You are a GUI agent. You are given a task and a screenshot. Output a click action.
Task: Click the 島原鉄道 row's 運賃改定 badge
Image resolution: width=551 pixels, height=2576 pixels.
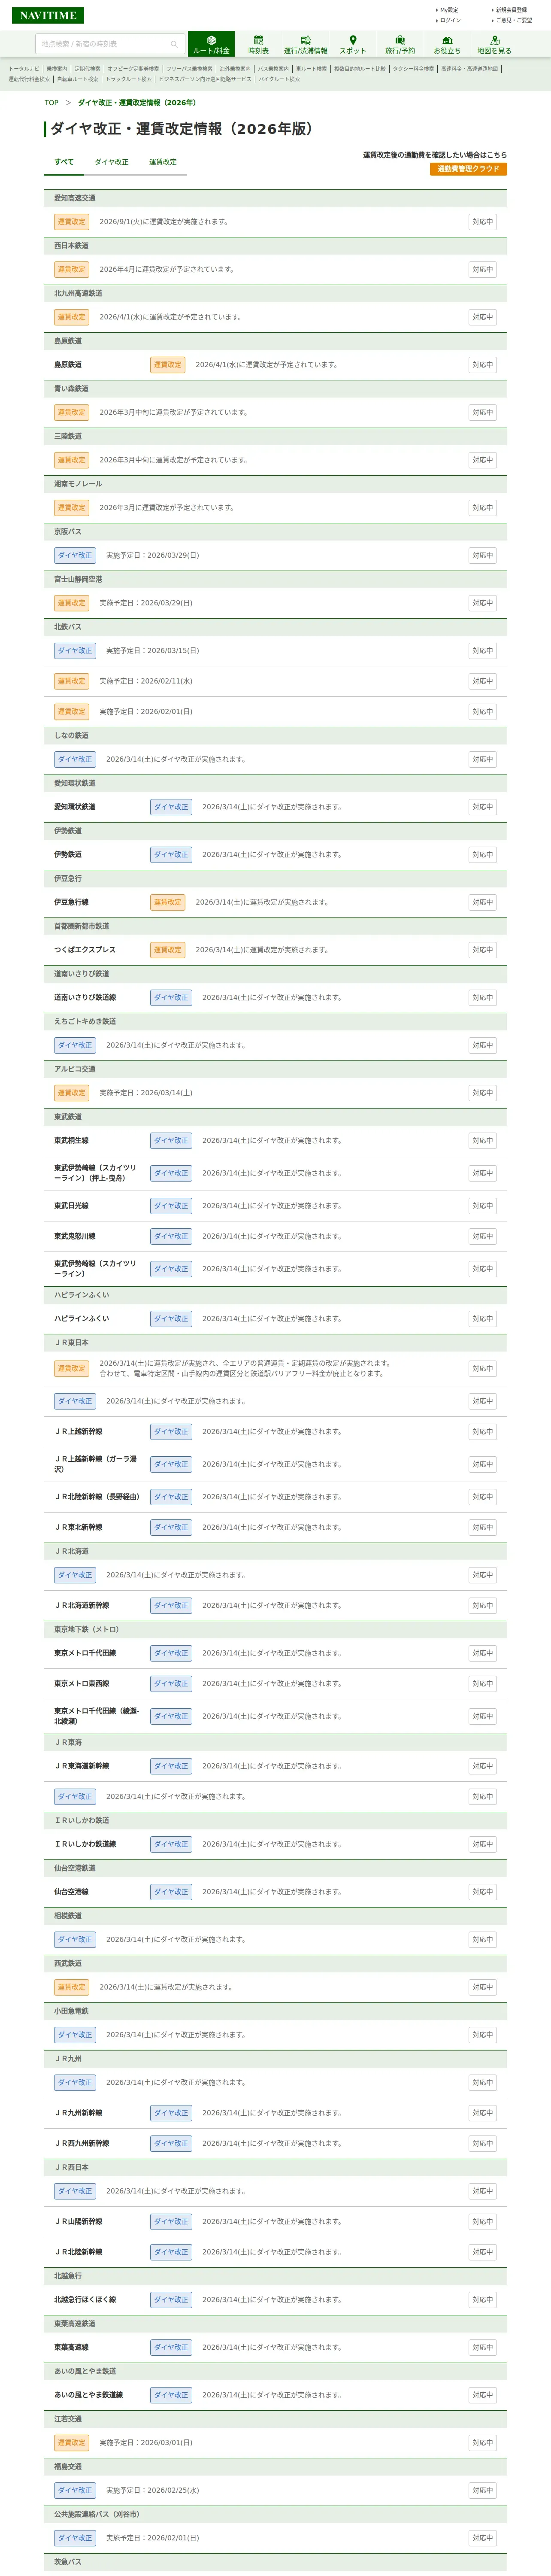pos(167,365)
